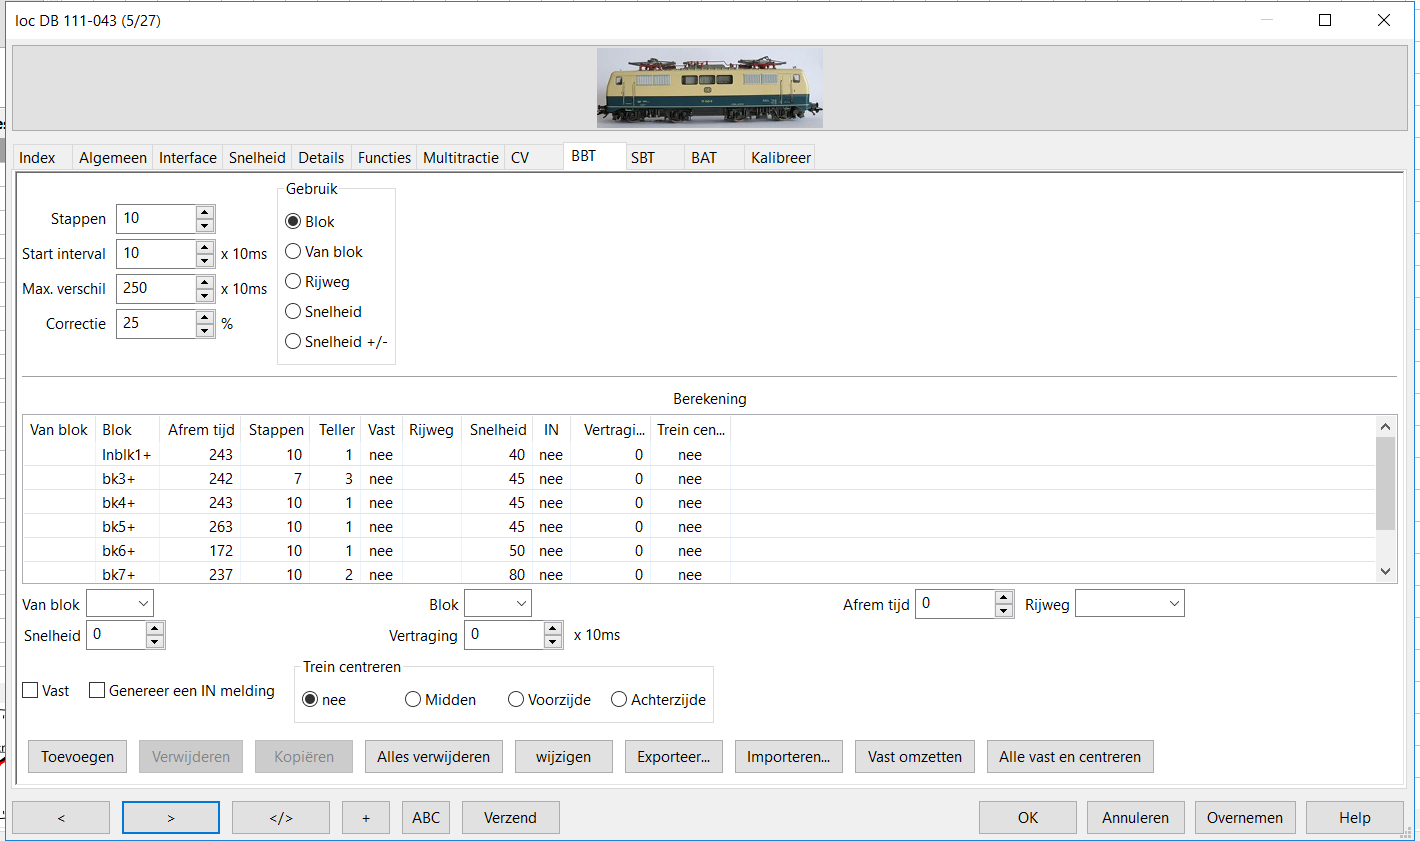Click the locomotive image thumbnail
The width and height of the screenshot is (1420, 841).
point(709,88)
